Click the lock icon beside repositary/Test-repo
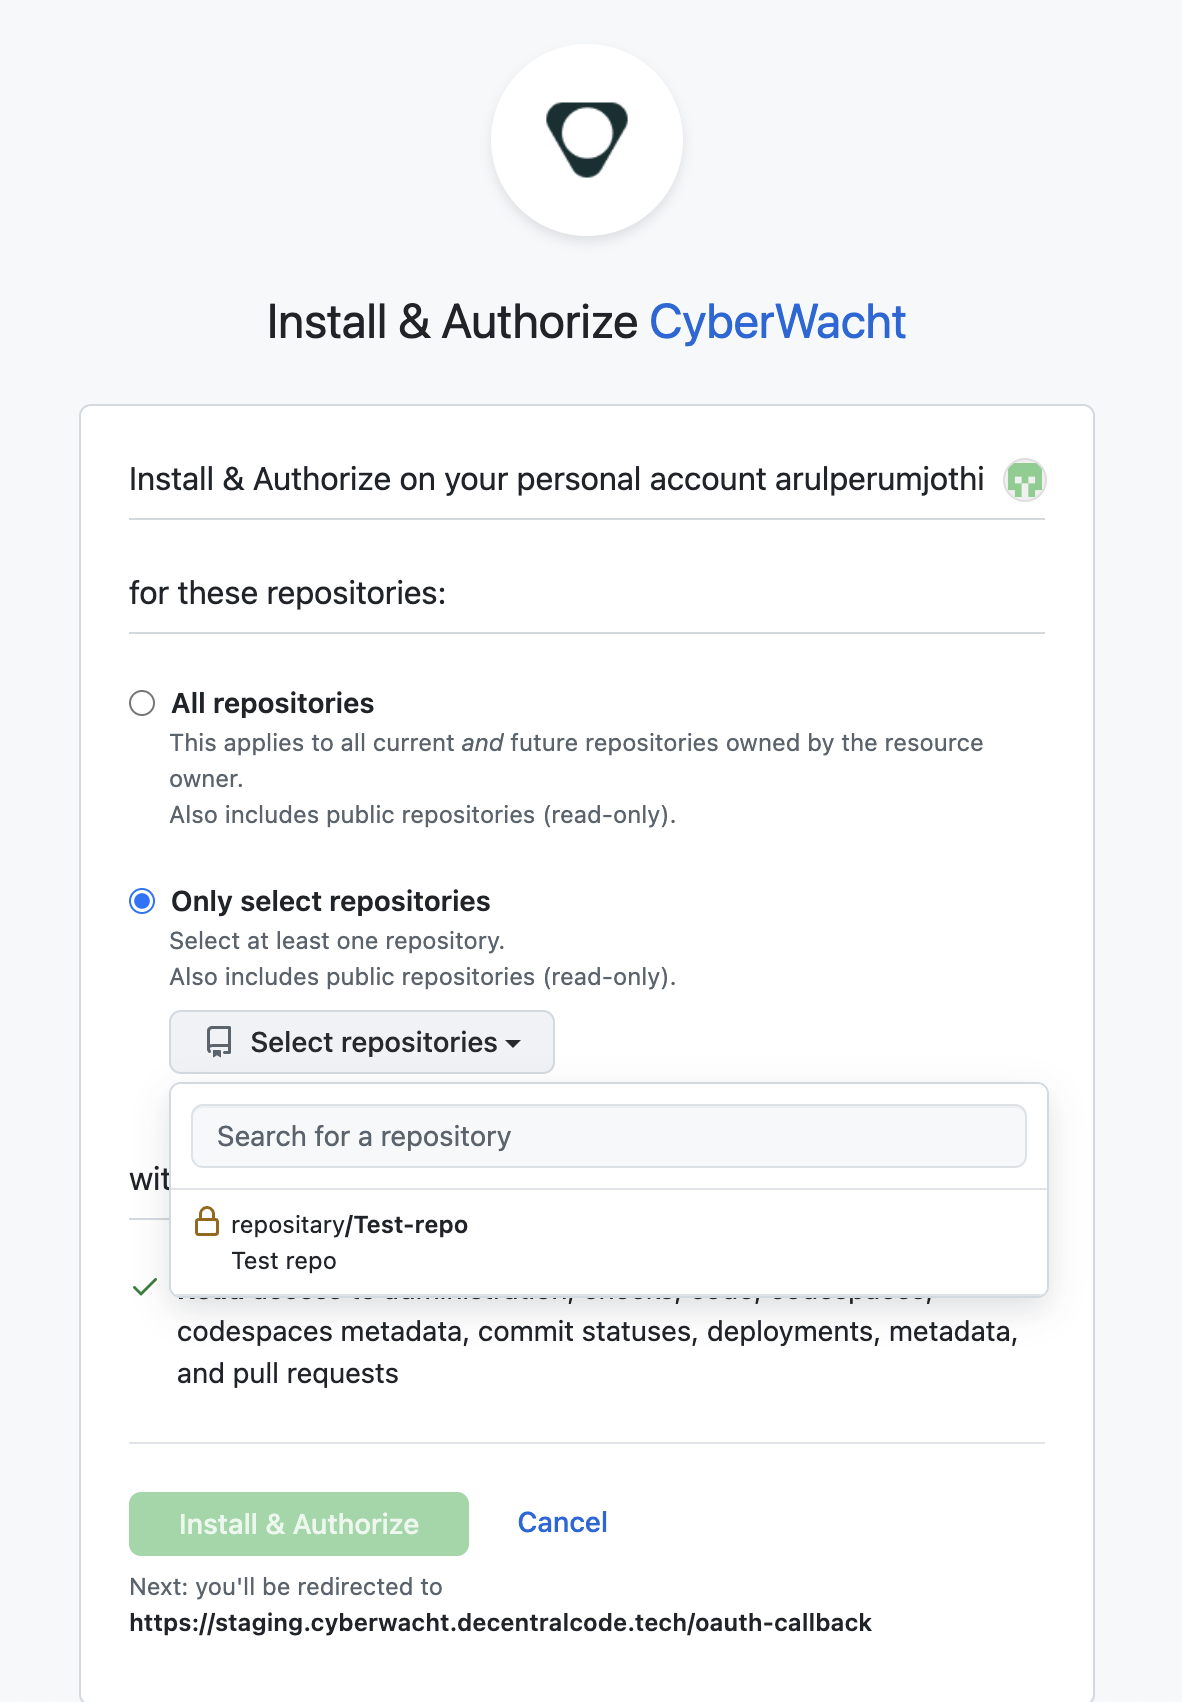Screen dimensions: 1182x1702 pos(209,1223)
